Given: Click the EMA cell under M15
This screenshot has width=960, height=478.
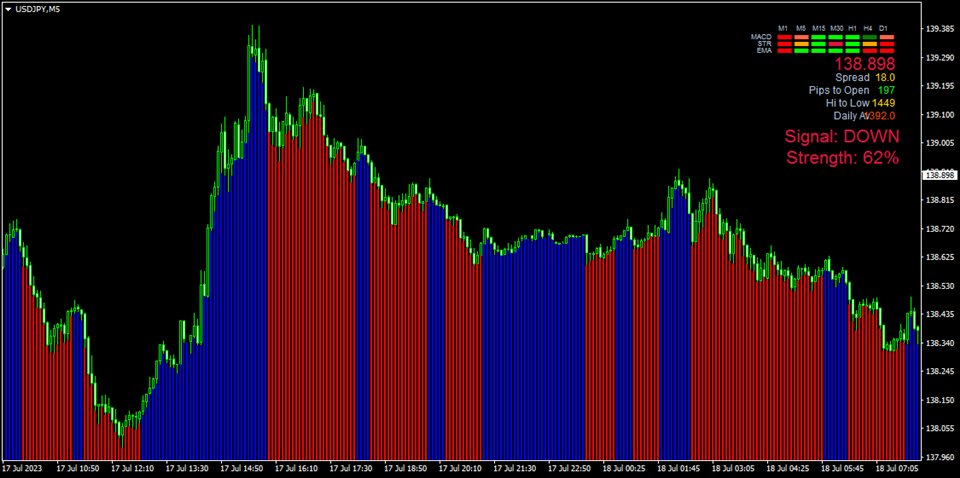Looking at the screenshot, I should [x=819, y=50].
